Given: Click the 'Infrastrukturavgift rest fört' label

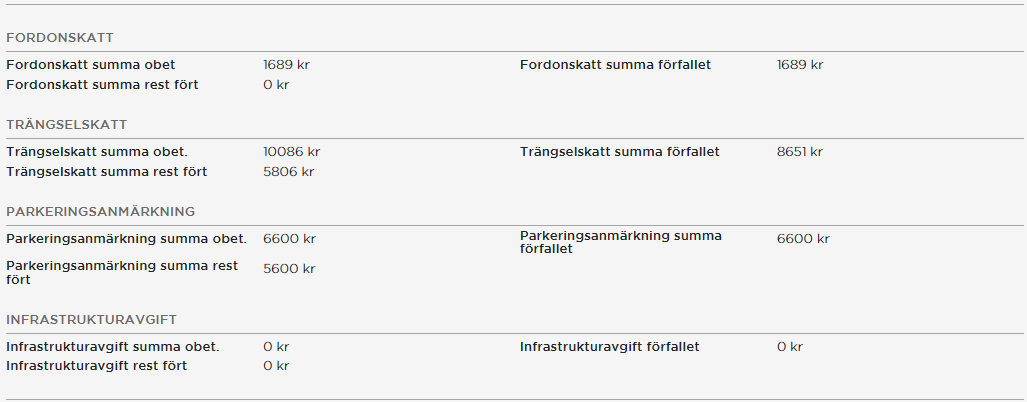Looking at the screenshot, I should tap(96, 366).
